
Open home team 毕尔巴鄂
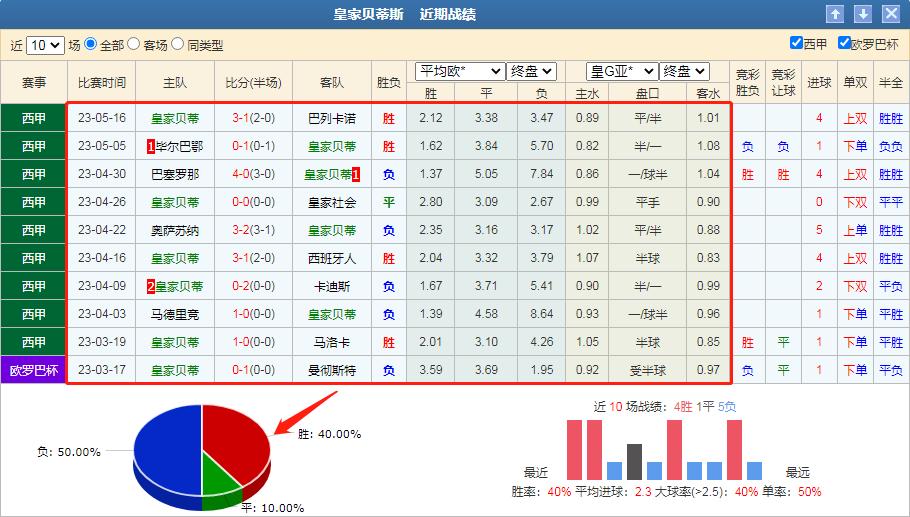coord(179,146)
